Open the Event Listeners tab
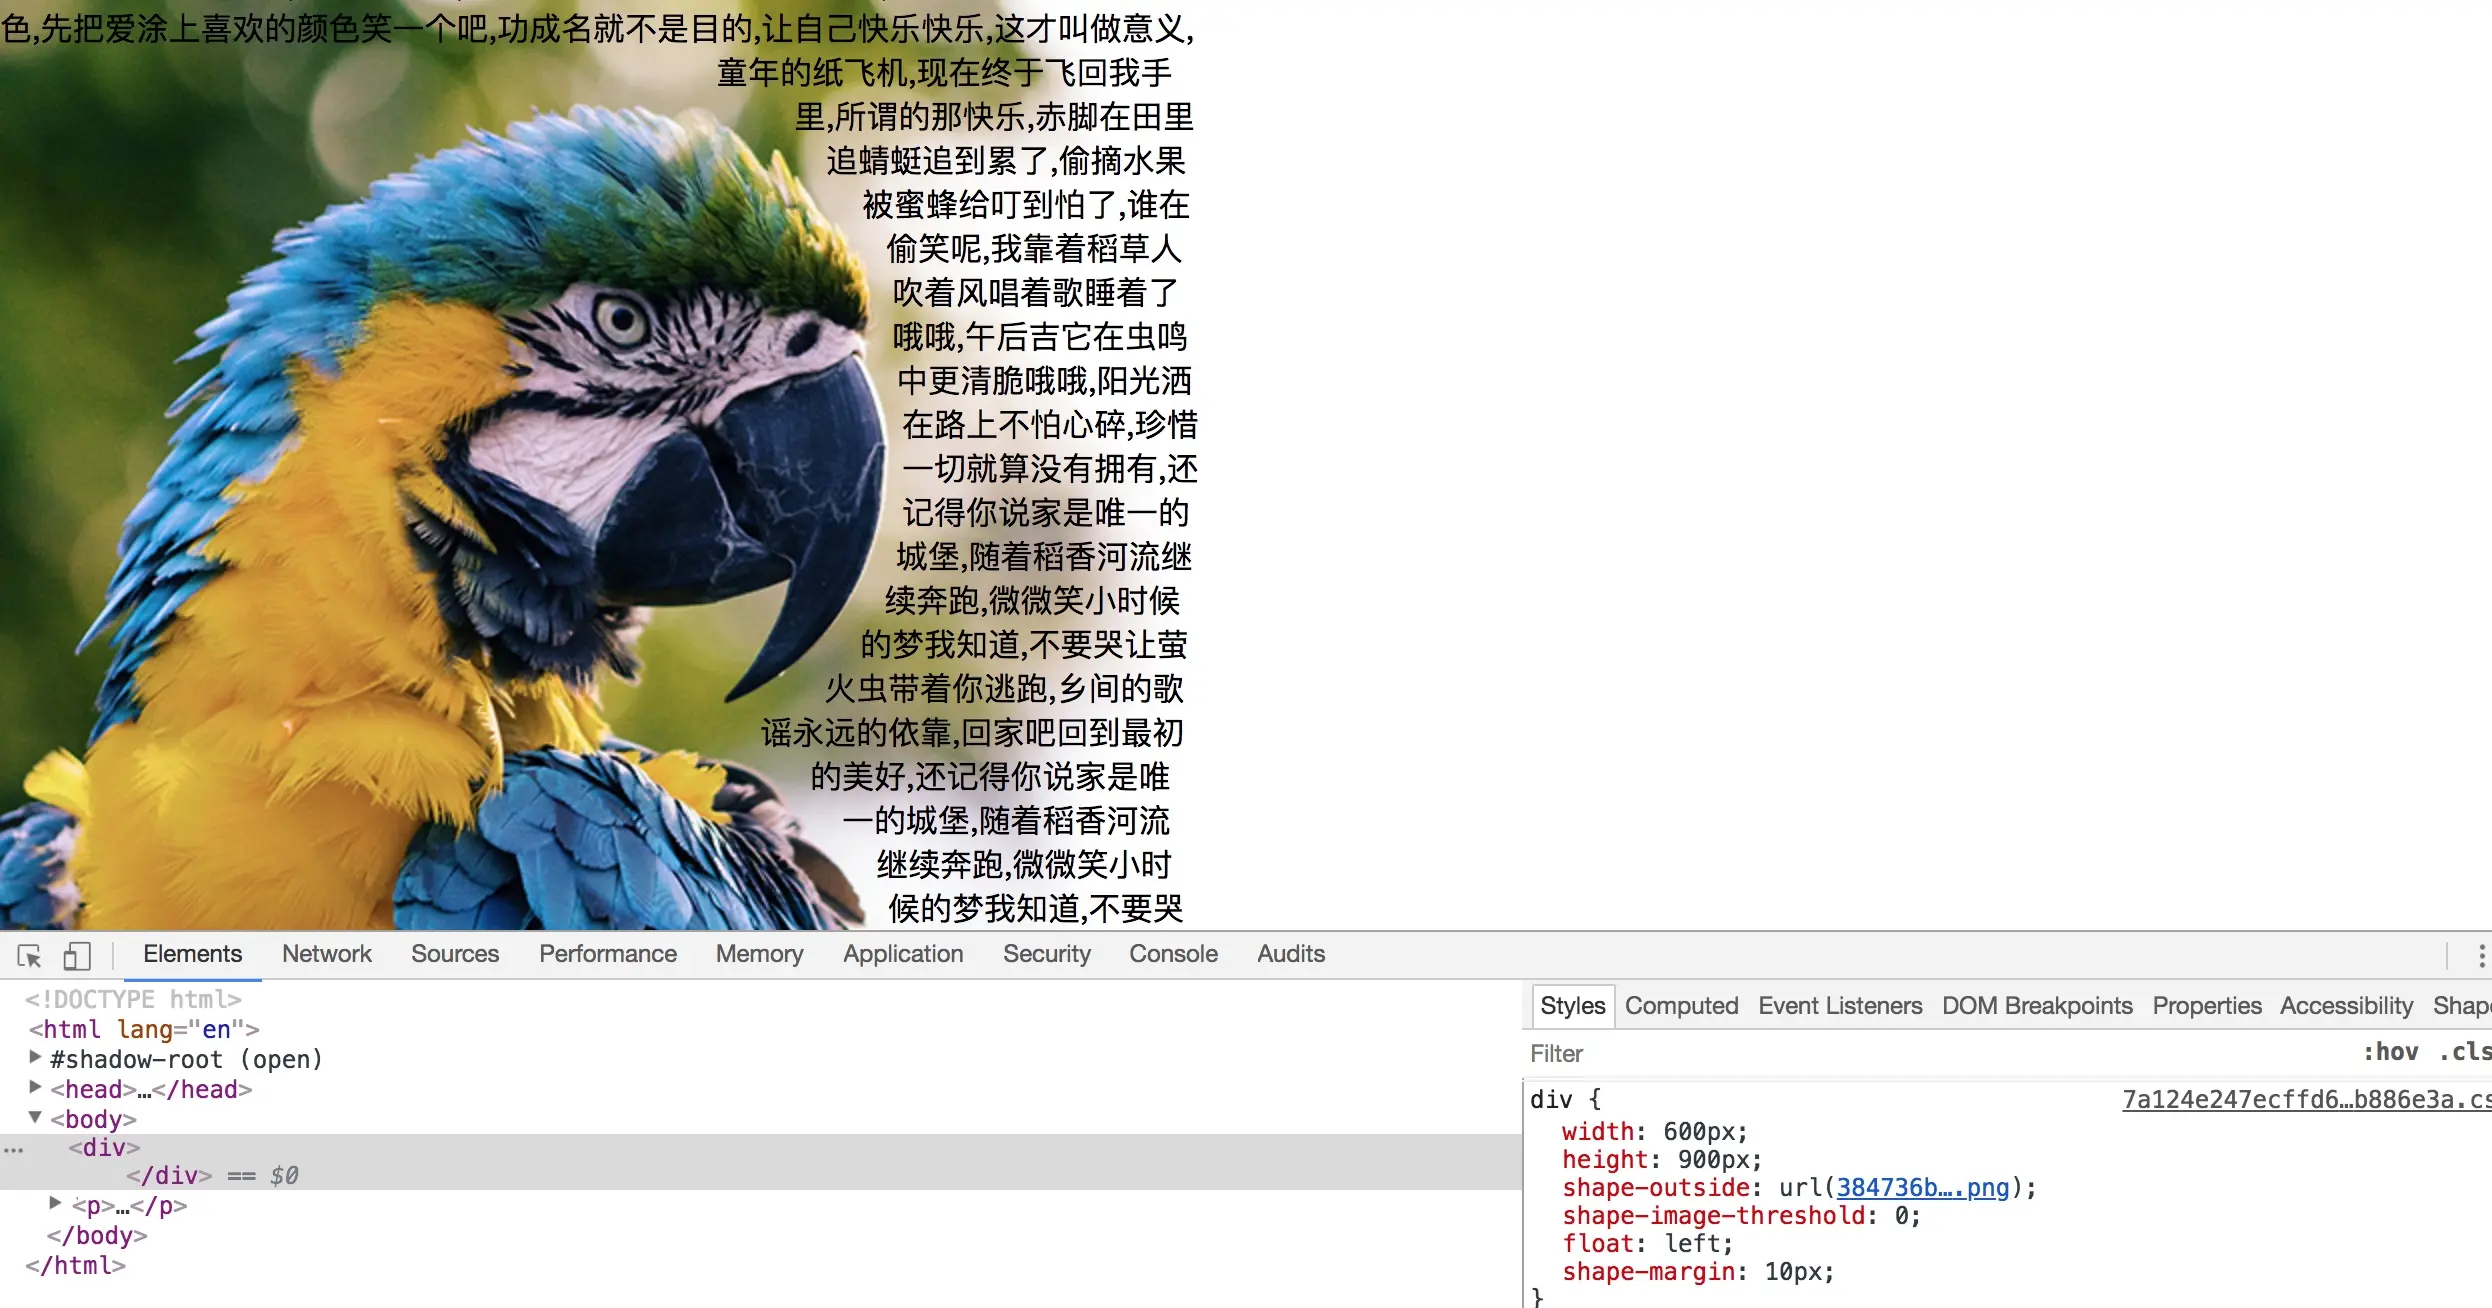2492x1308 pixels. (1840, 1006)
